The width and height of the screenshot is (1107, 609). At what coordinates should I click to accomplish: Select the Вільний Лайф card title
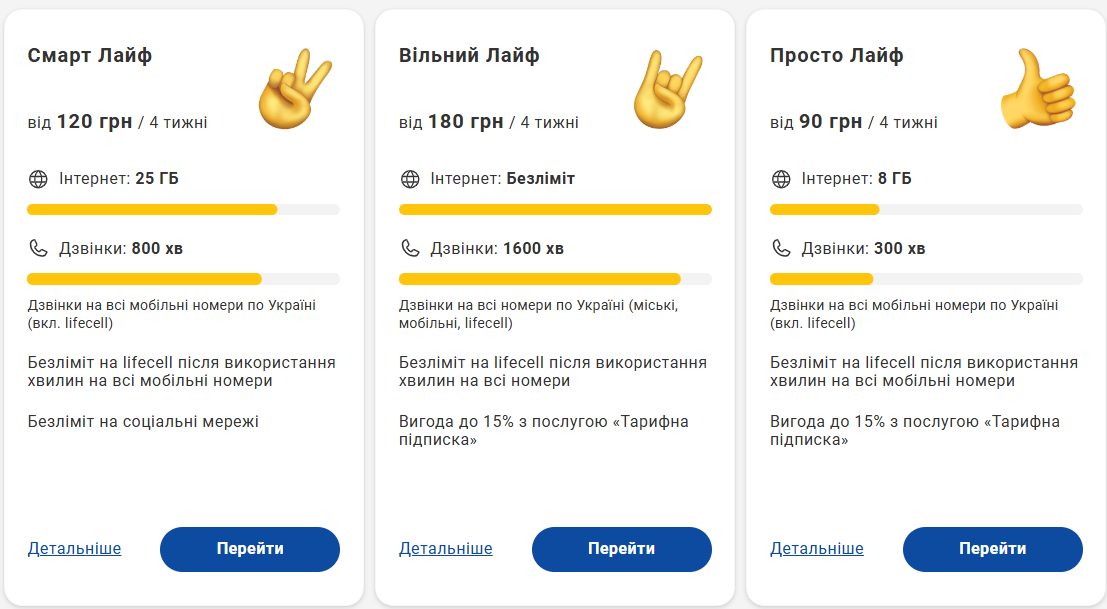tap(469, 56)
